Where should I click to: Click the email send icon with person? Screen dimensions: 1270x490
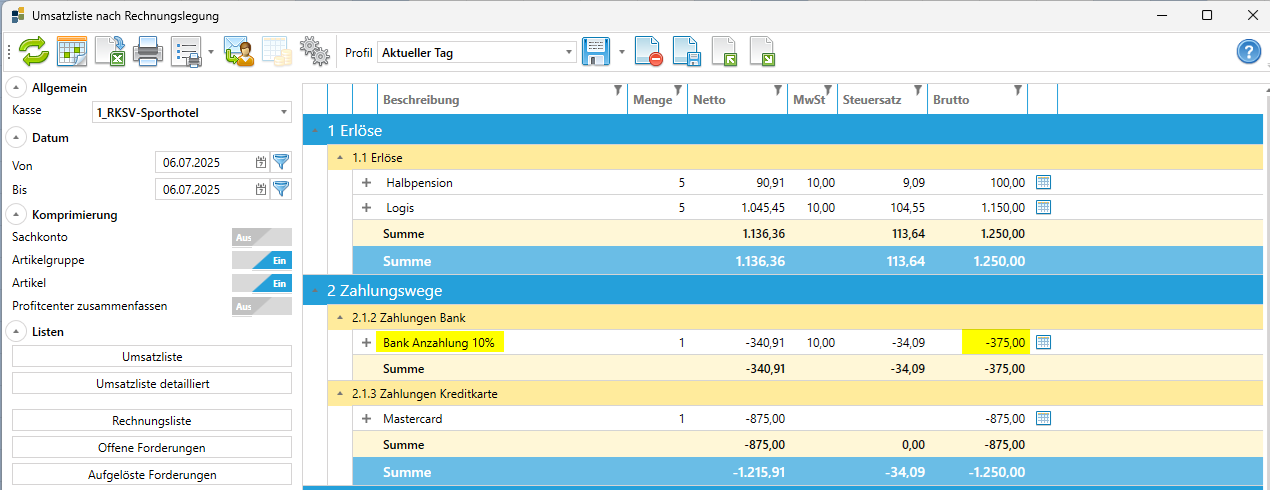coord(238,52)
